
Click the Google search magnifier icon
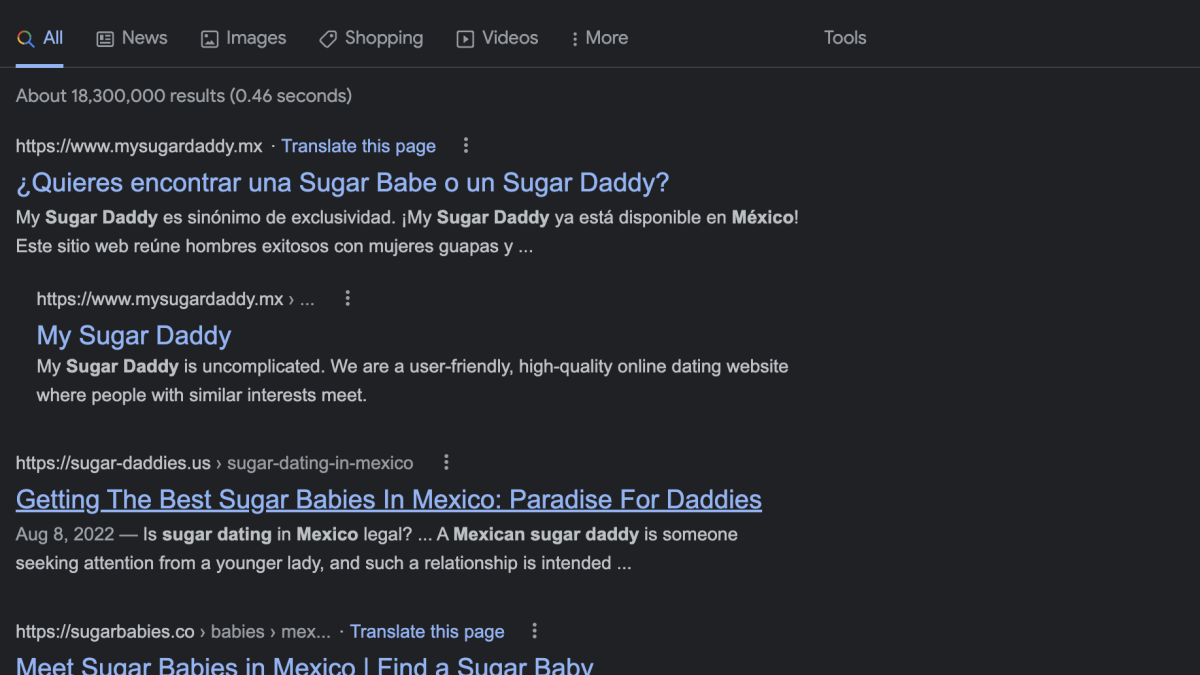click(x=25, y=38)
